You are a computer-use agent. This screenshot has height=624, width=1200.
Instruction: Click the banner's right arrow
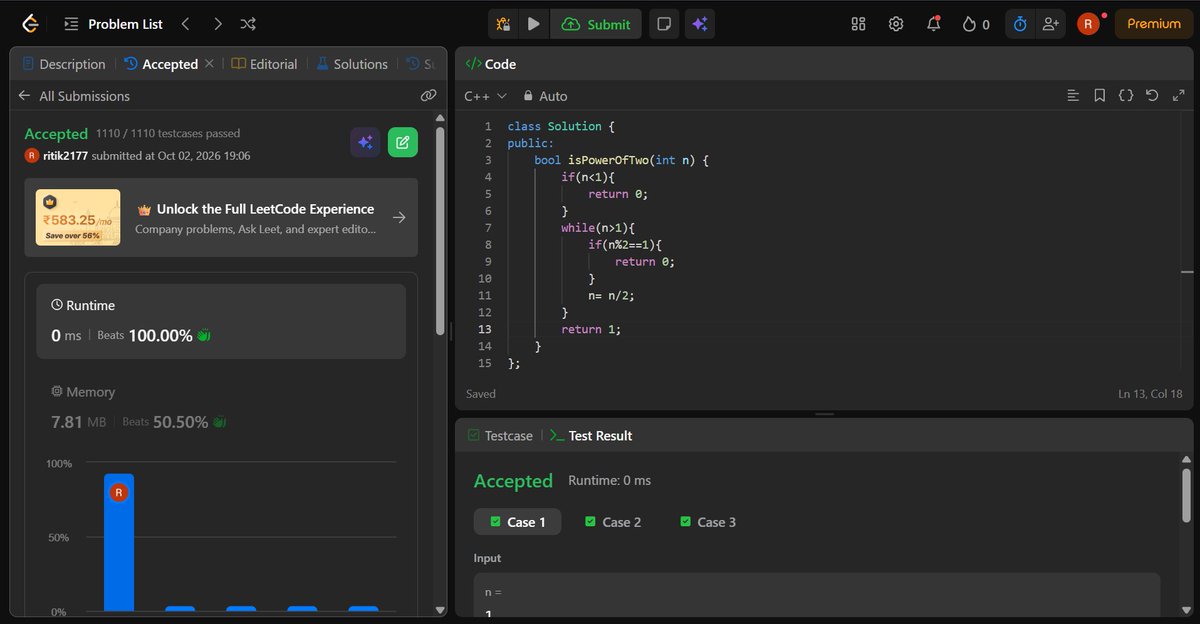(x=399, y=217)
